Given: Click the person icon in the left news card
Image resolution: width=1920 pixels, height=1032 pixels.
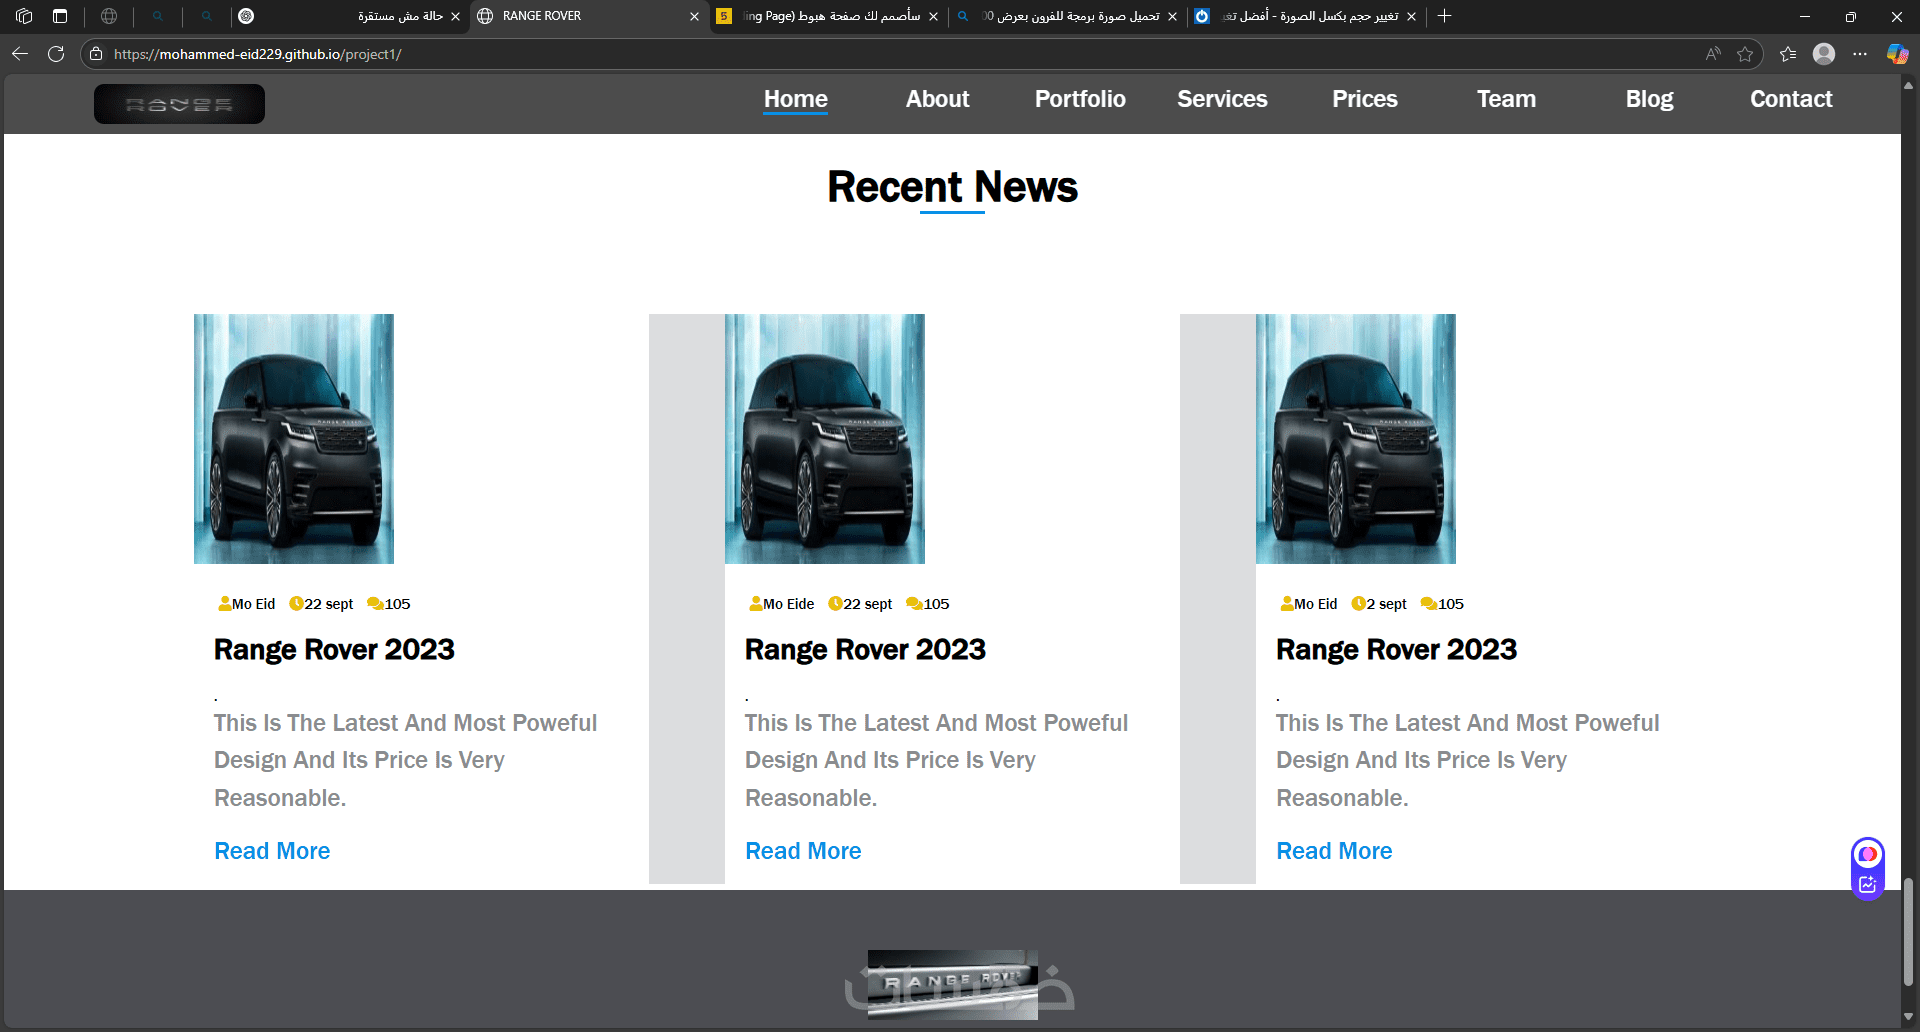Looking at the screenshot, I should coord(224,603).
